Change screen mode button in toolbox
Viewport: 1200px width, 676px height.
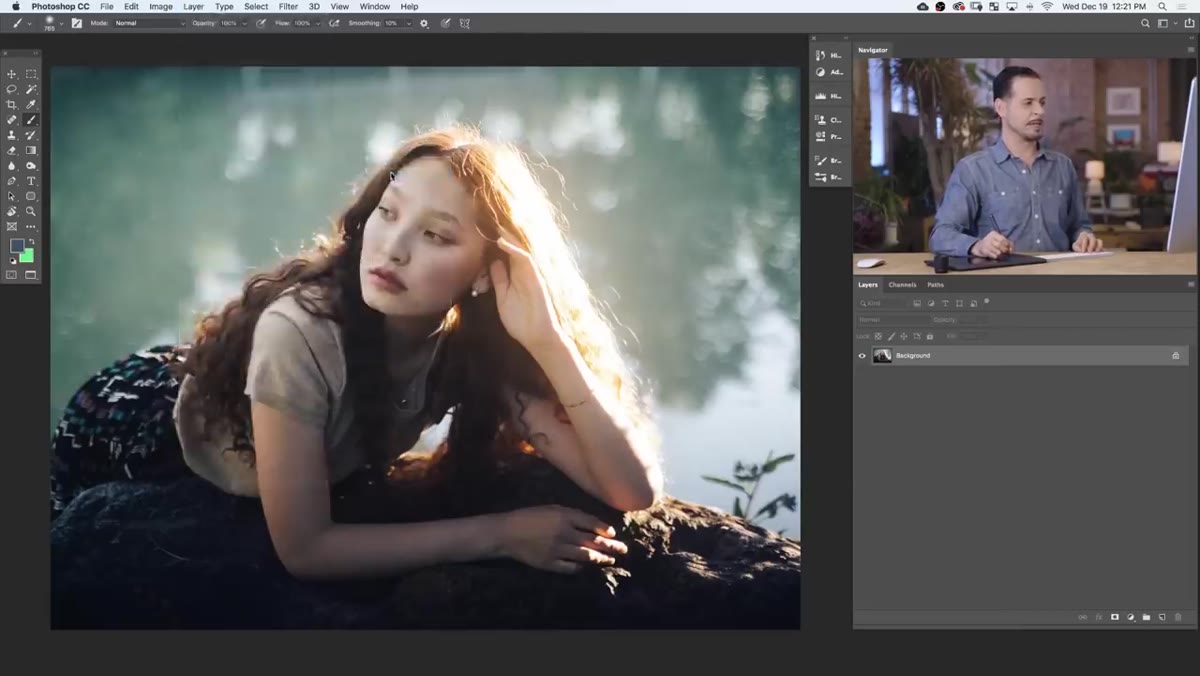[31, 275]
